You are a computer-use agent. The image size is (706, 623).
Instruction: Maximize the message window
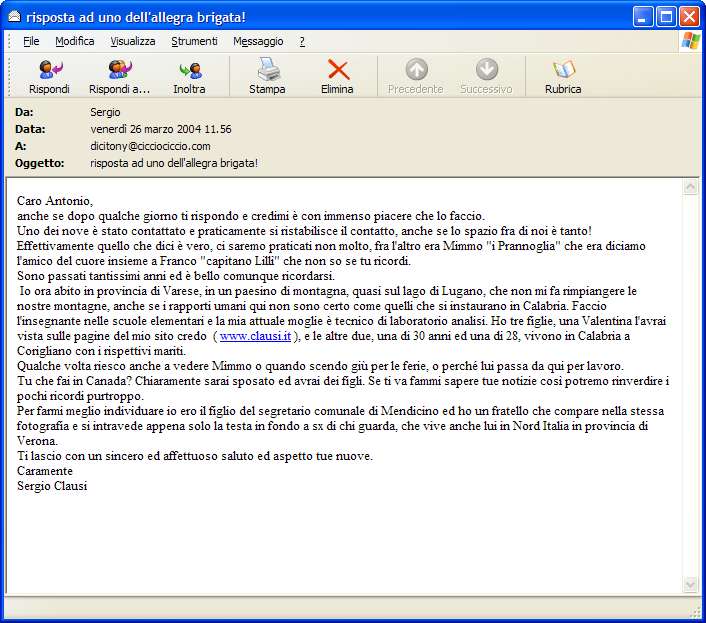point(666,17)
